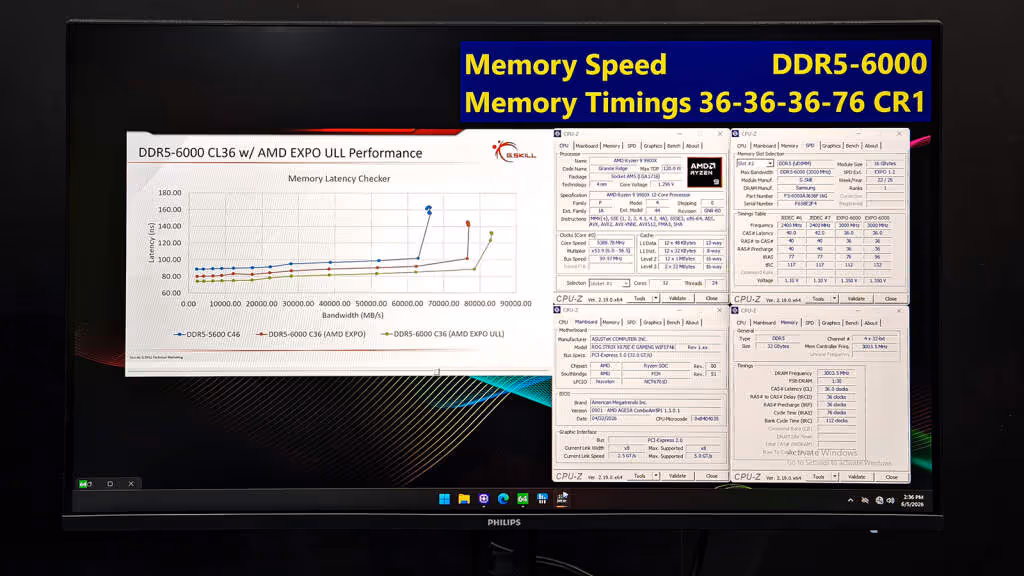Expand Tools arrow in Processor CPU-Z window
The image size is (1024, 576).
(656, 298)
